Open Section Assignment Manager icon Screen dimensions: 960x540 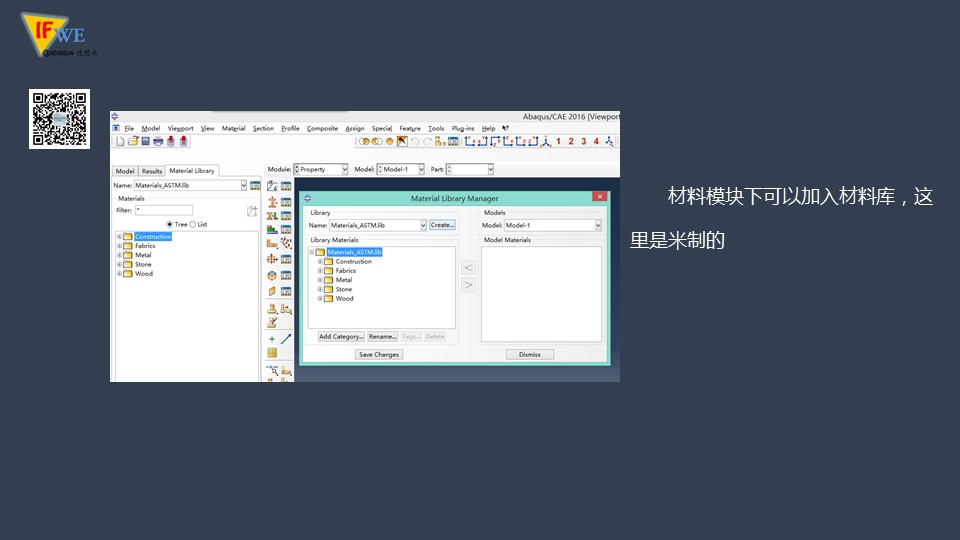pyautogui.click(x=286, y=216)
